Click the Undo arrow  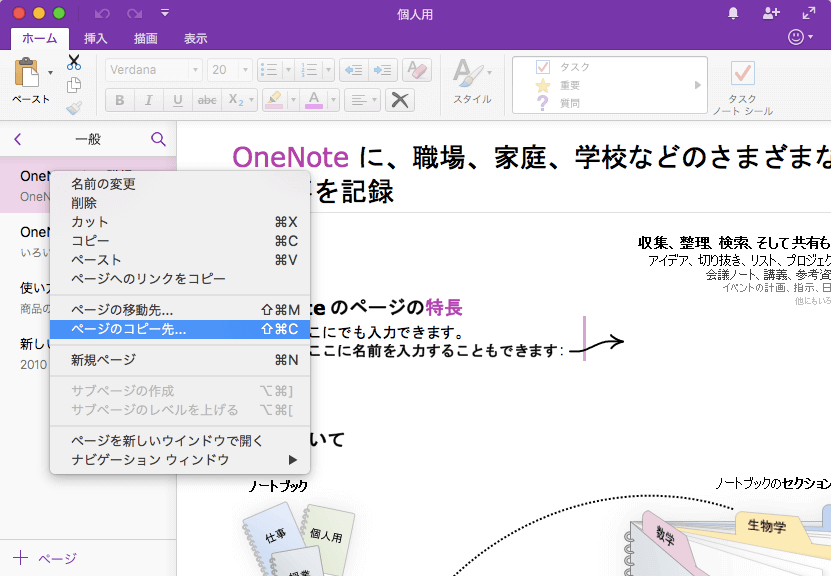pos(102,13)
